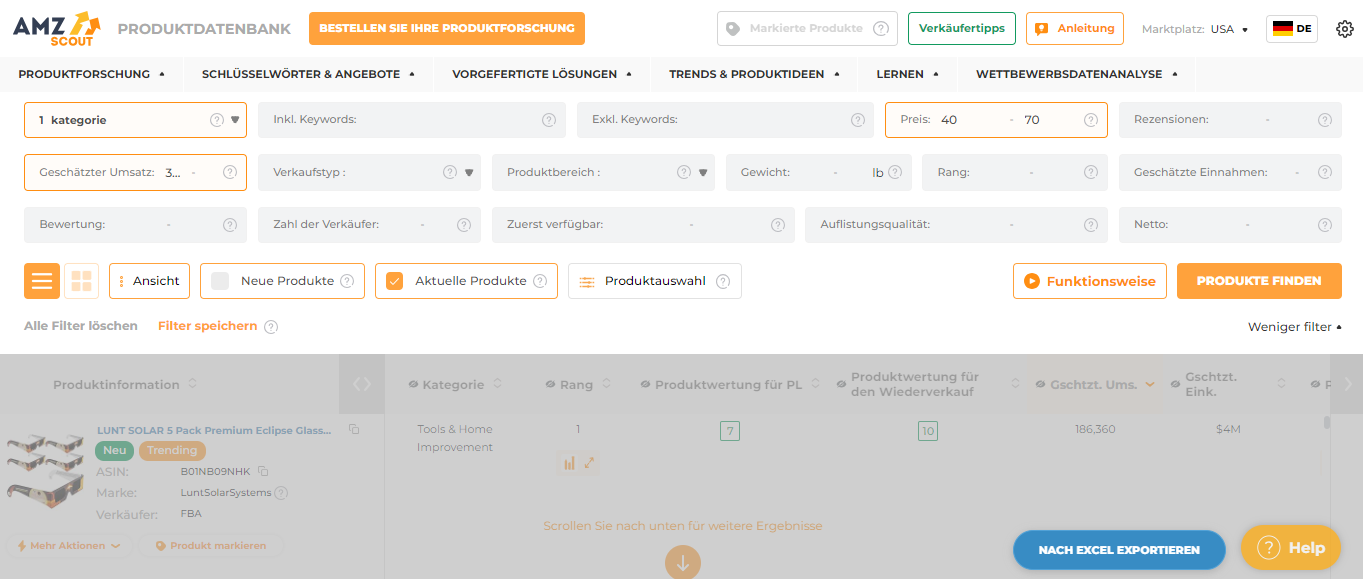Click the PRODUKTE FINDEN button
This screenshot has width=1363, height=579.
point(1258,281)
